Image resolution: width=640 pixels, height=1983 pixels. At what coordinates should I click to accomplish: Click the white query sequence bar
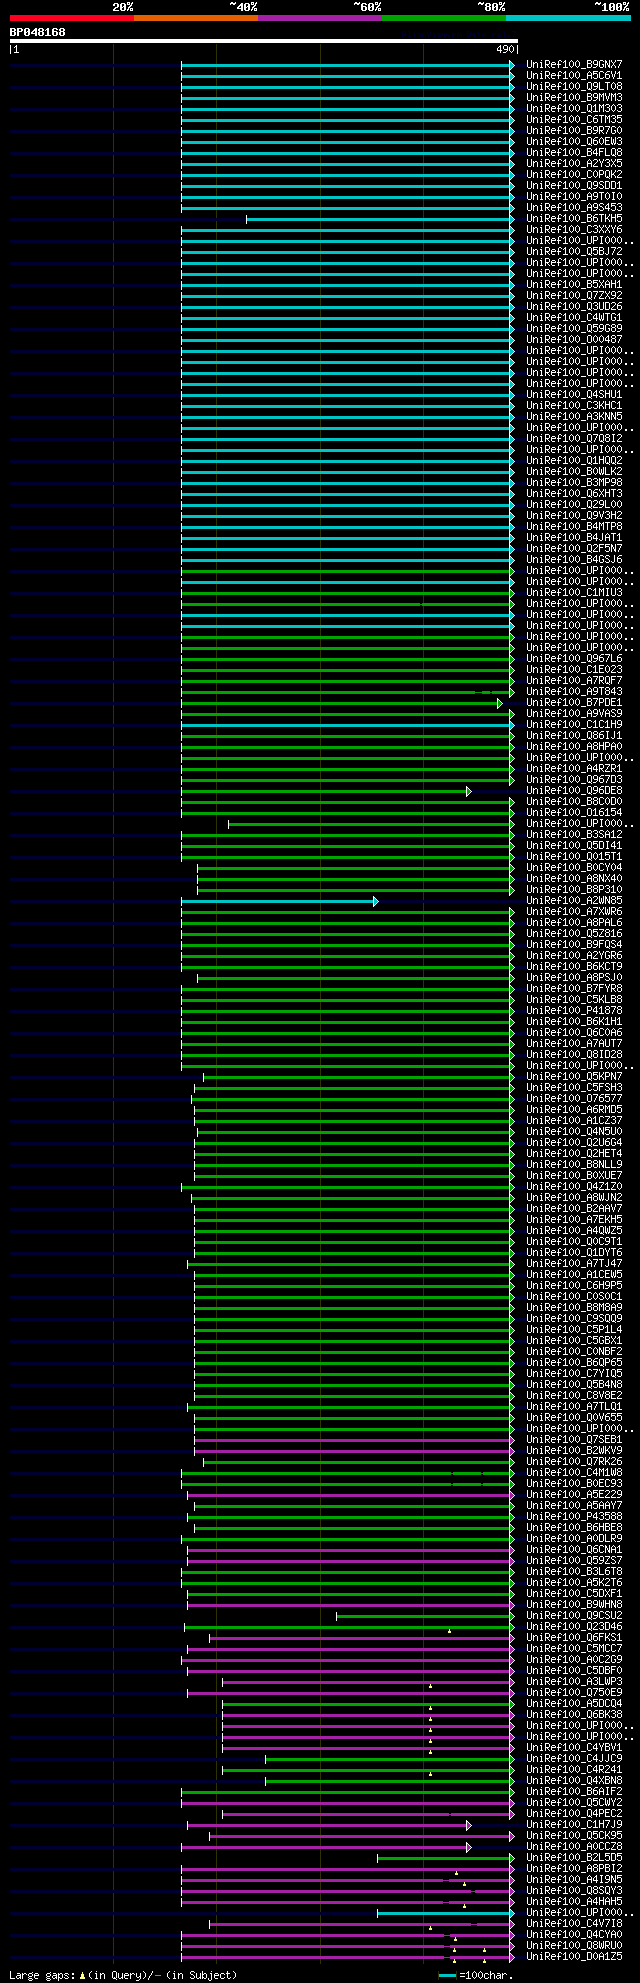click(263, 41)
